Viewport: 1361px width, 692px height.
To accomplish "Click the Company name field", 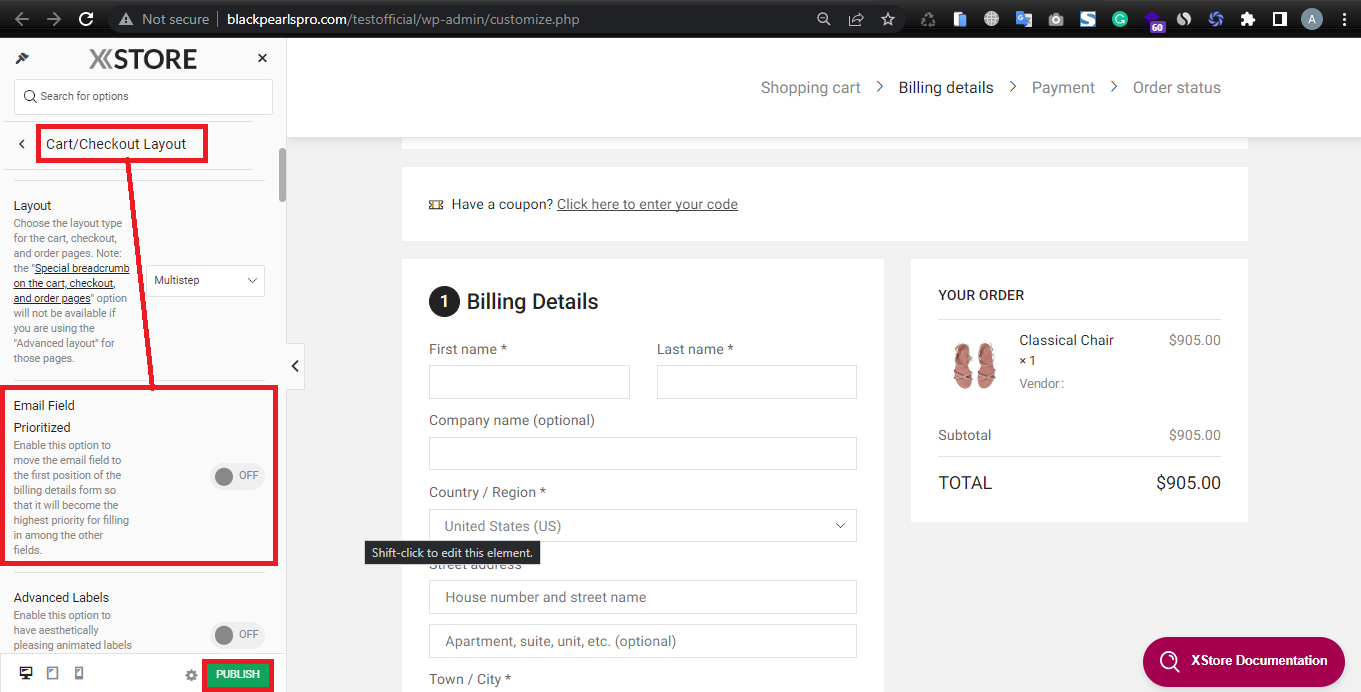I will 643,453.
